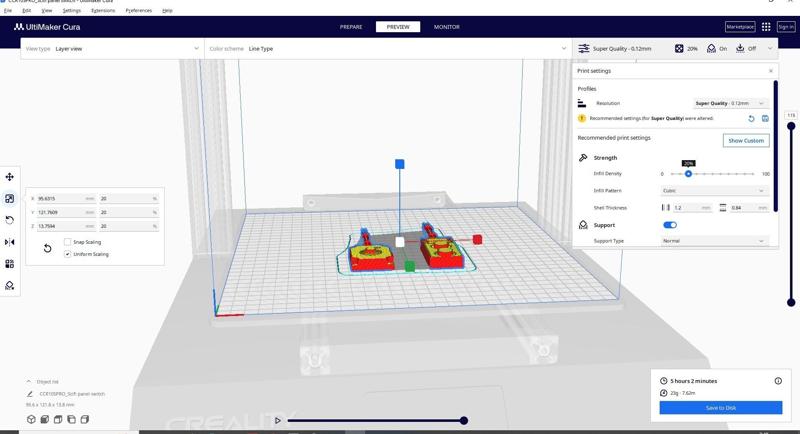The image size is (800, 434).
Task: Select the Mirror tool in left toolbar
Action: tap(10, 242)
